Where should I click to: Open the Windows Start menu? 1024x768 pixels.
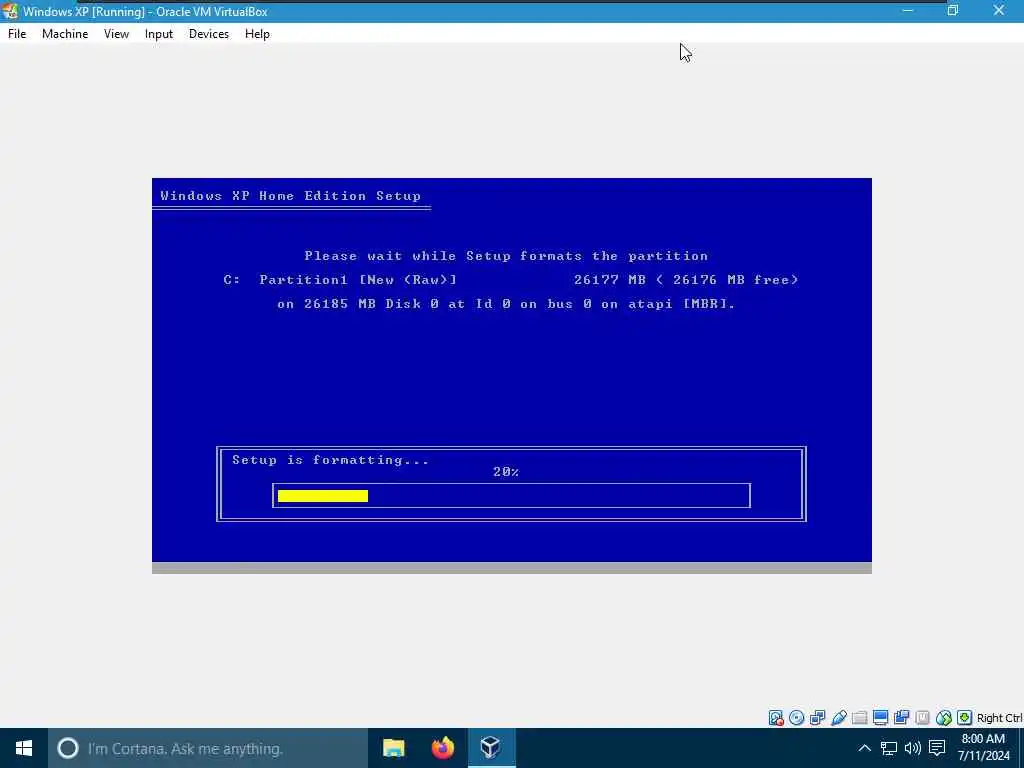click(x=24, y=748)
